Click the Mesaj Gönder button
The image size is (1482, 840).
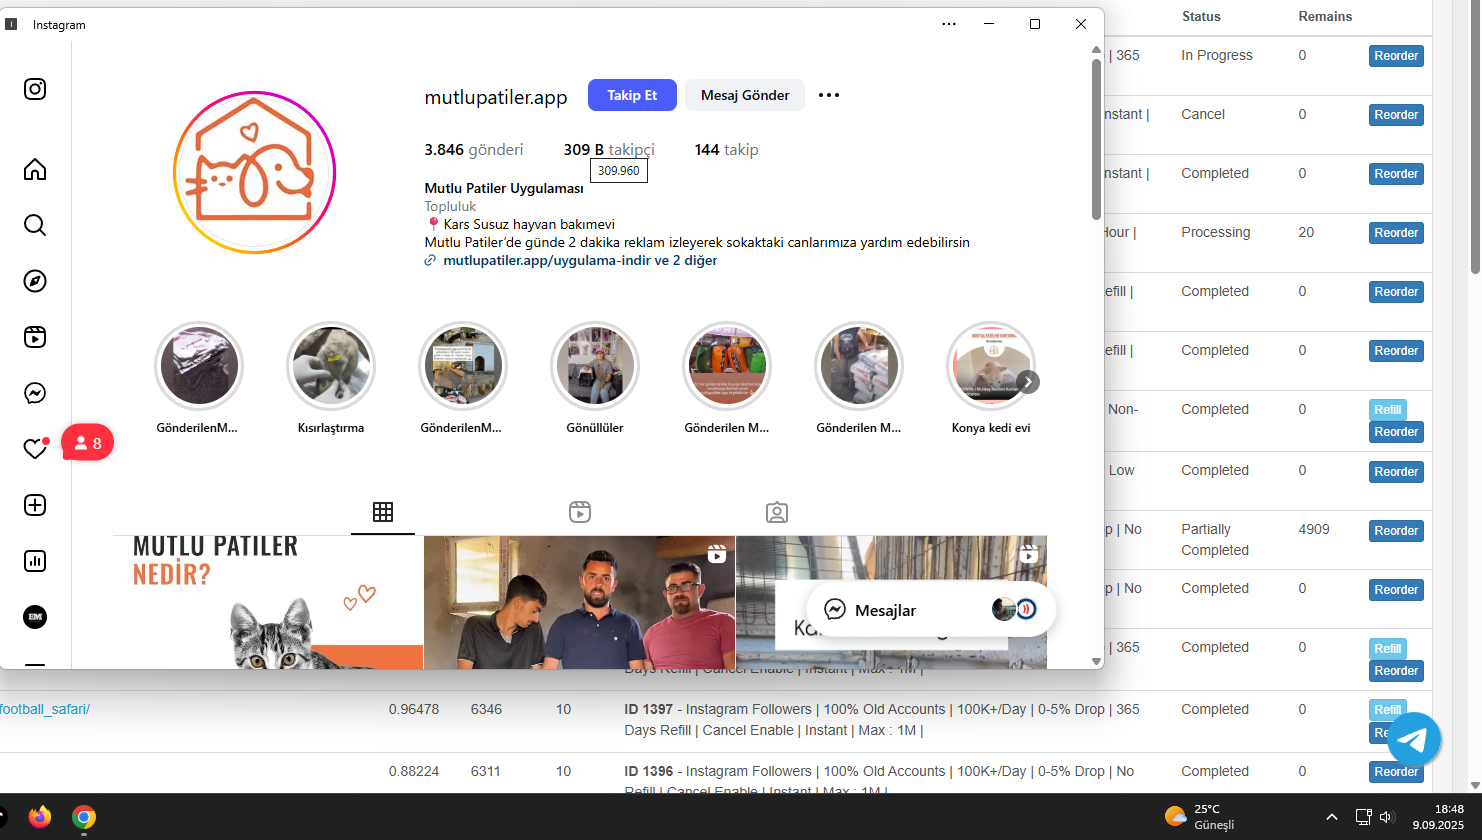coord(745,95)
